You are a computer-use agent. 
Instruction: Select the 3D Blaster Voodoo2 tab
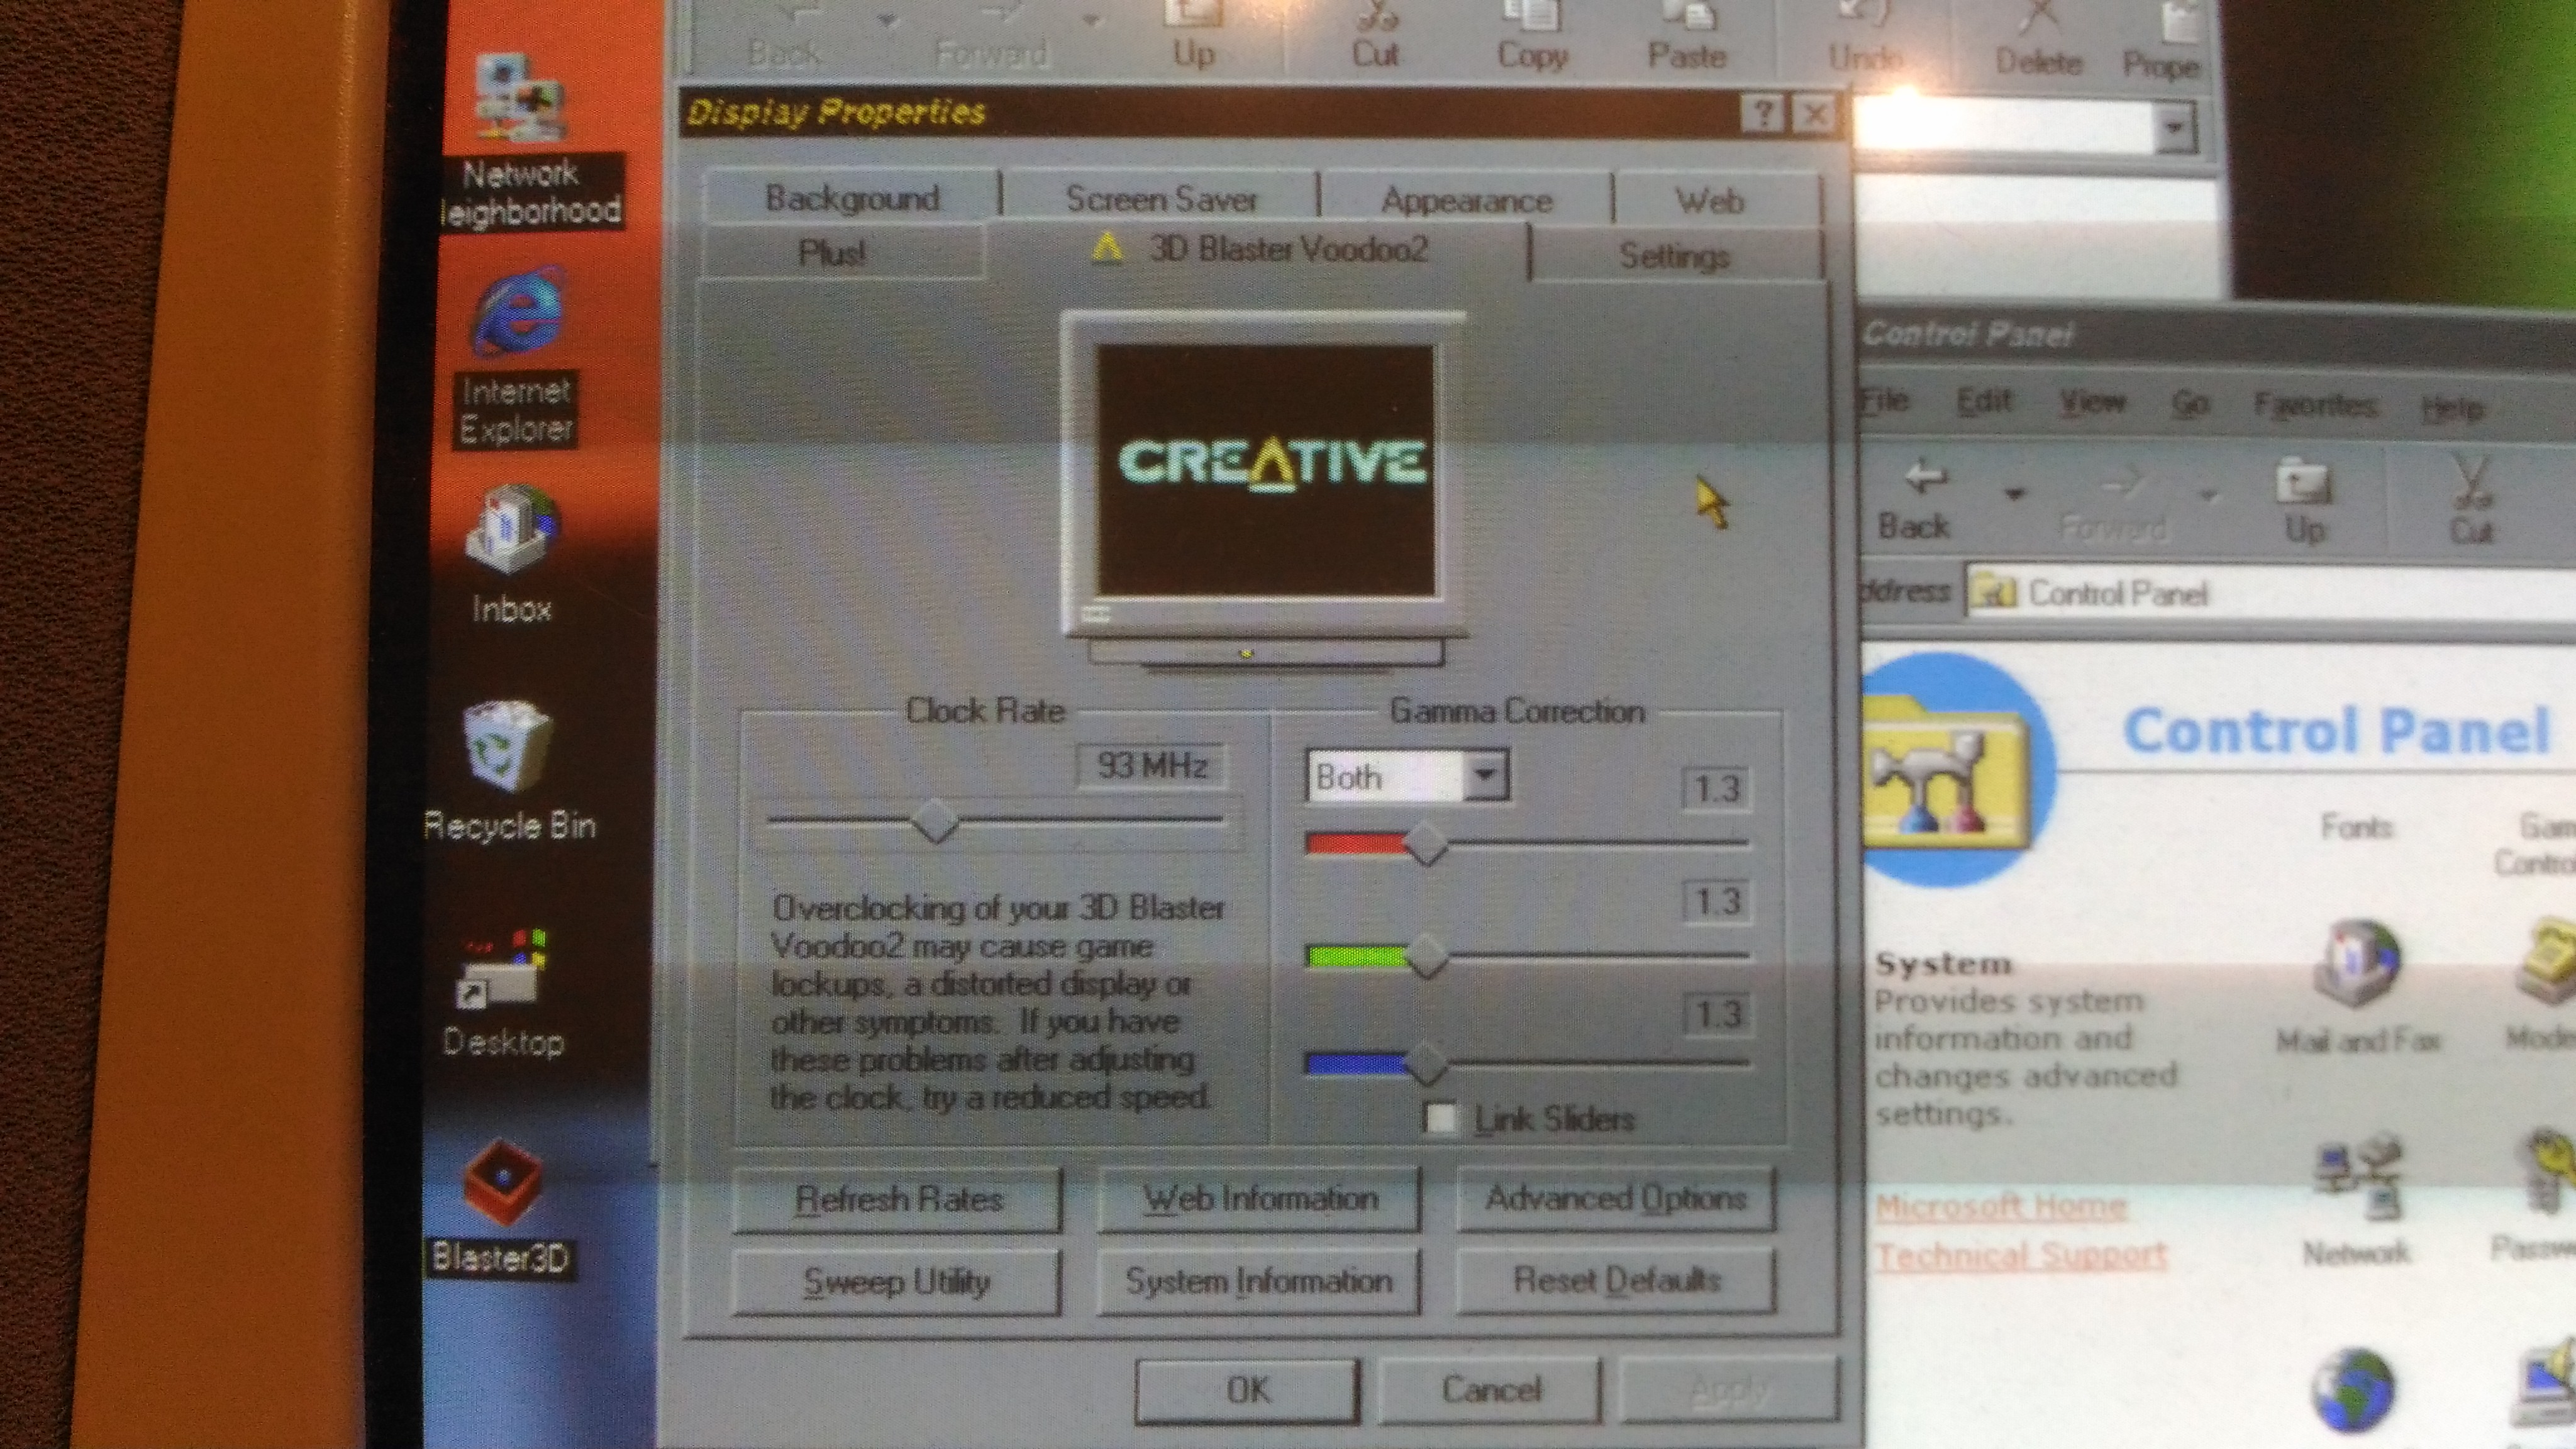click(1260, 249)
